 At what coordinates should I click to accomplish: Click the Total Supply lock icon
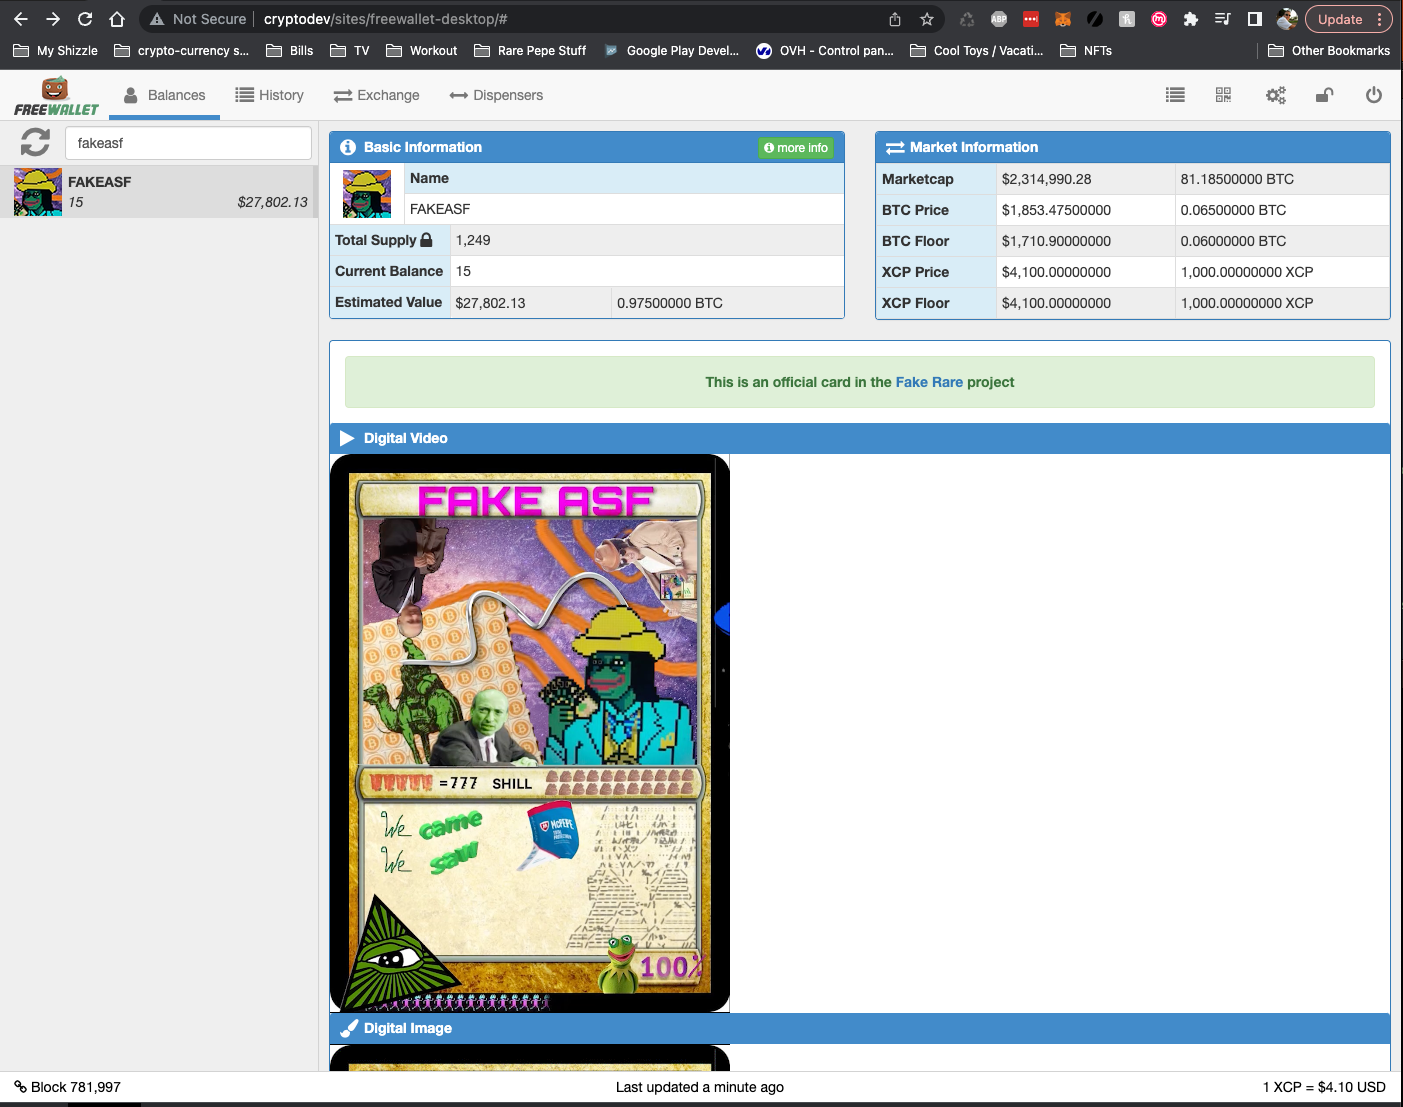[x=427, y=240]
